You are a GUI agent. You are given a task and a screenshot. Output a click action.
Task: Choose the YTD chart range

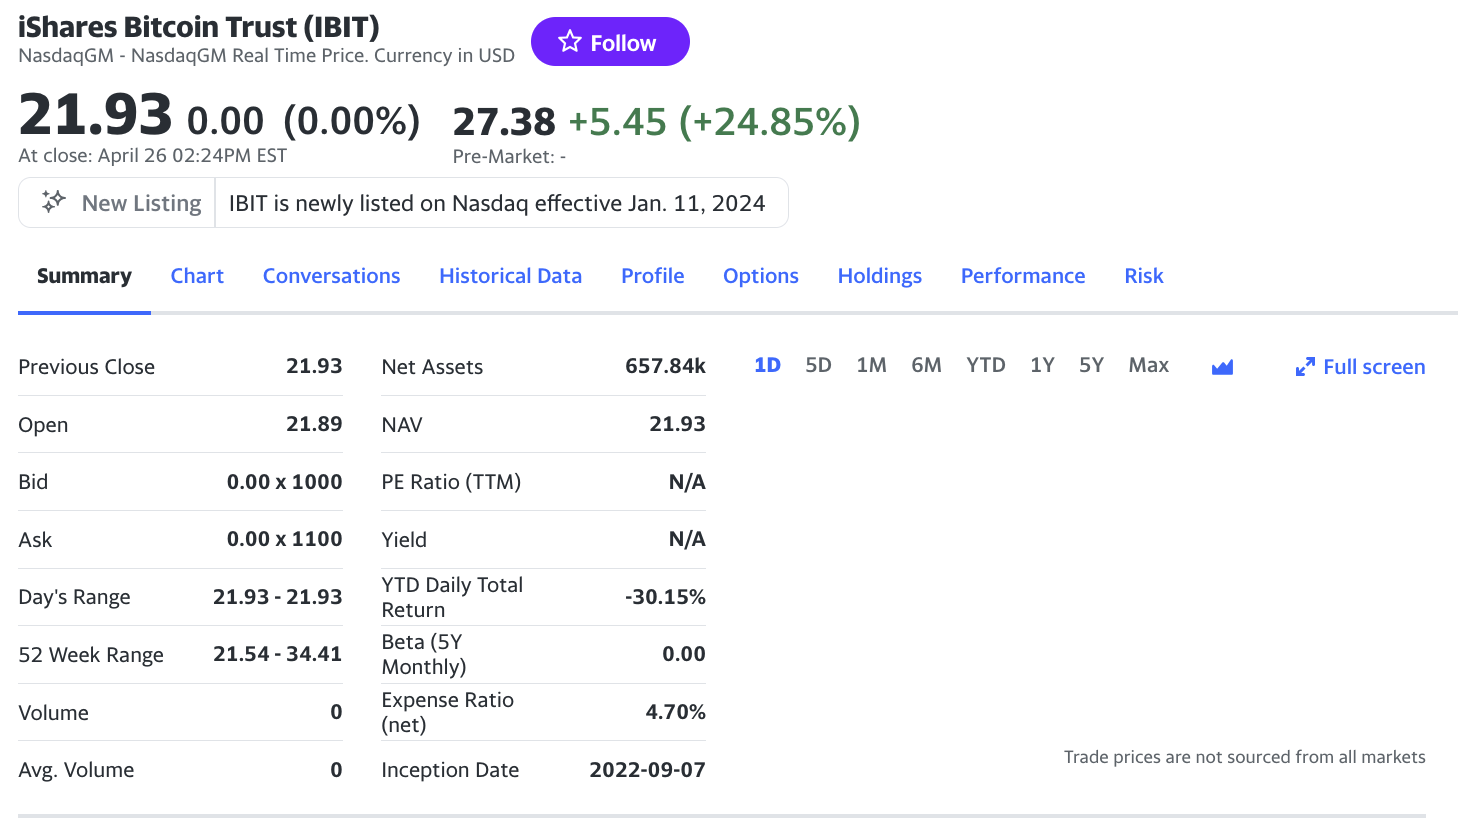pos(986,365)
